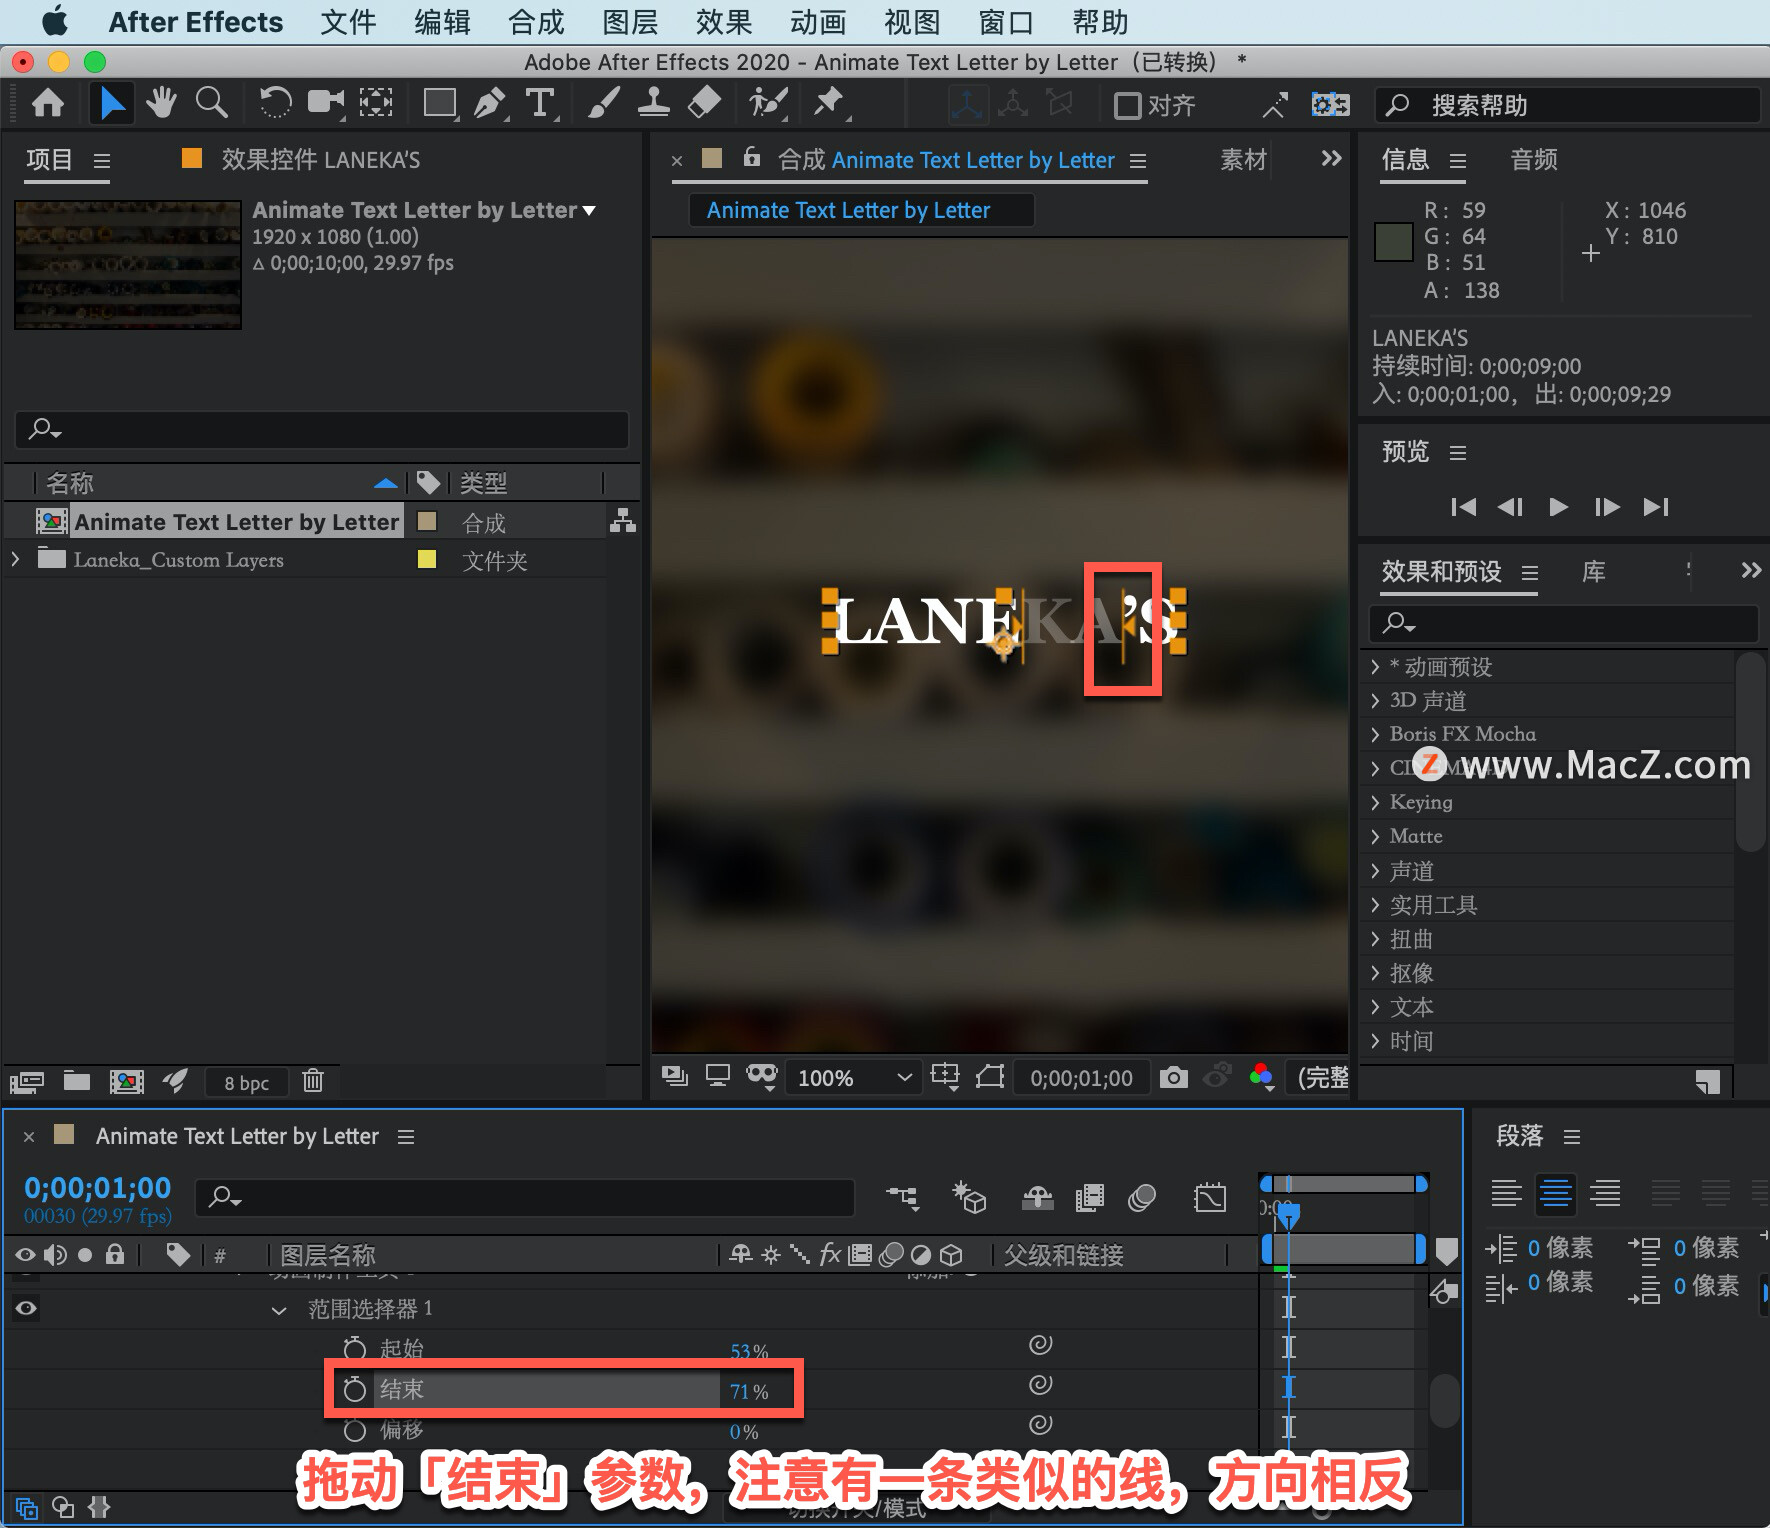Image resolution: width=1770 pixels, height=1528 pixels.
Task: Open the 合成 menu
Action: coord(536,22)
